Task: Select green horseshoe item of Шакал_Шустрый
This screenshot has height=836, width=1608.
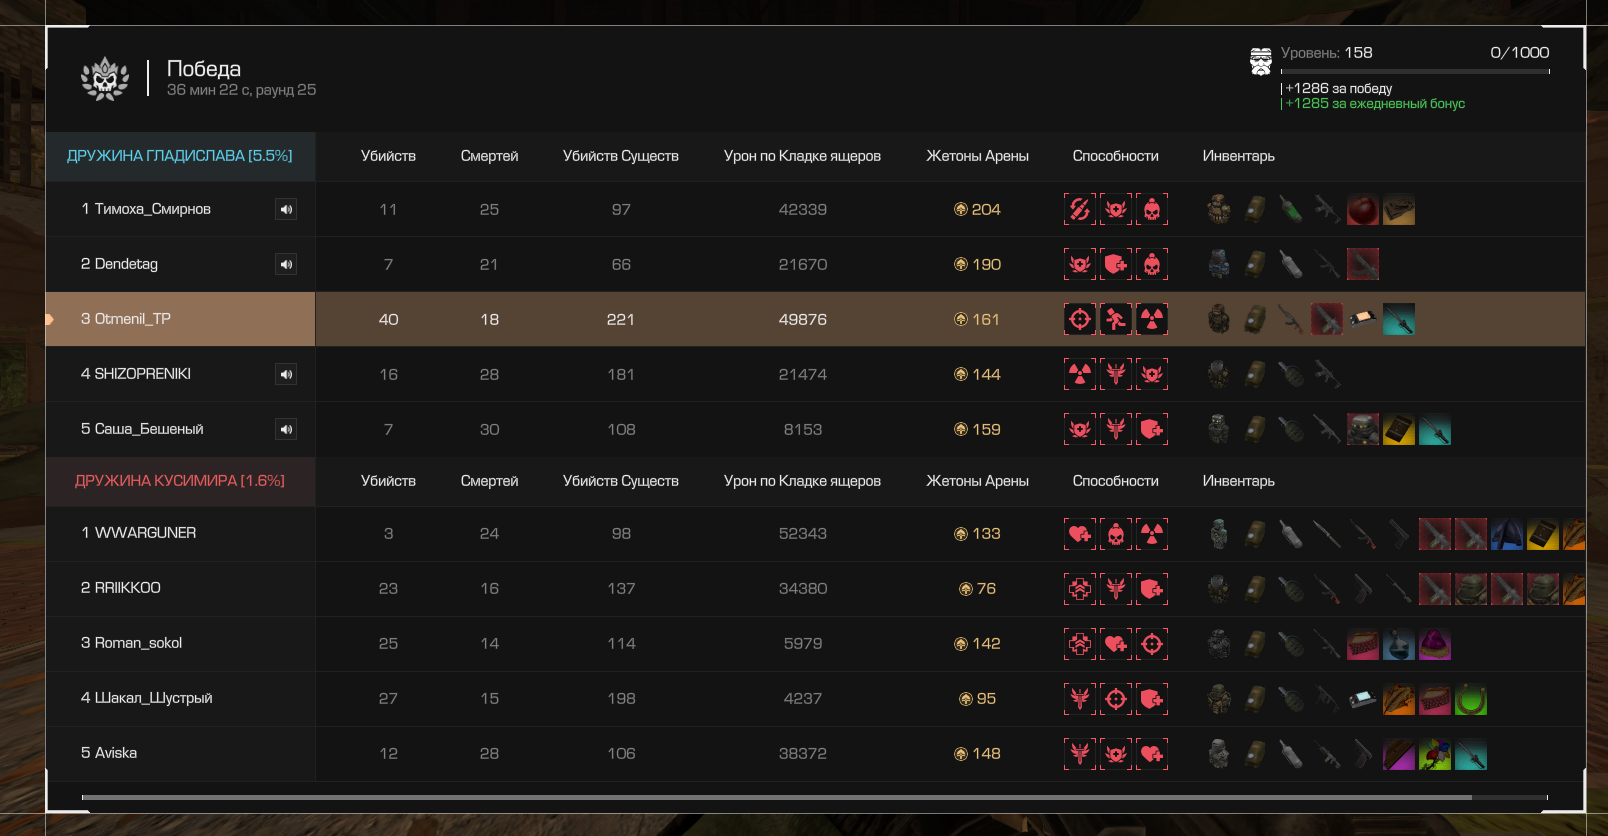Action: (1471, 699)
